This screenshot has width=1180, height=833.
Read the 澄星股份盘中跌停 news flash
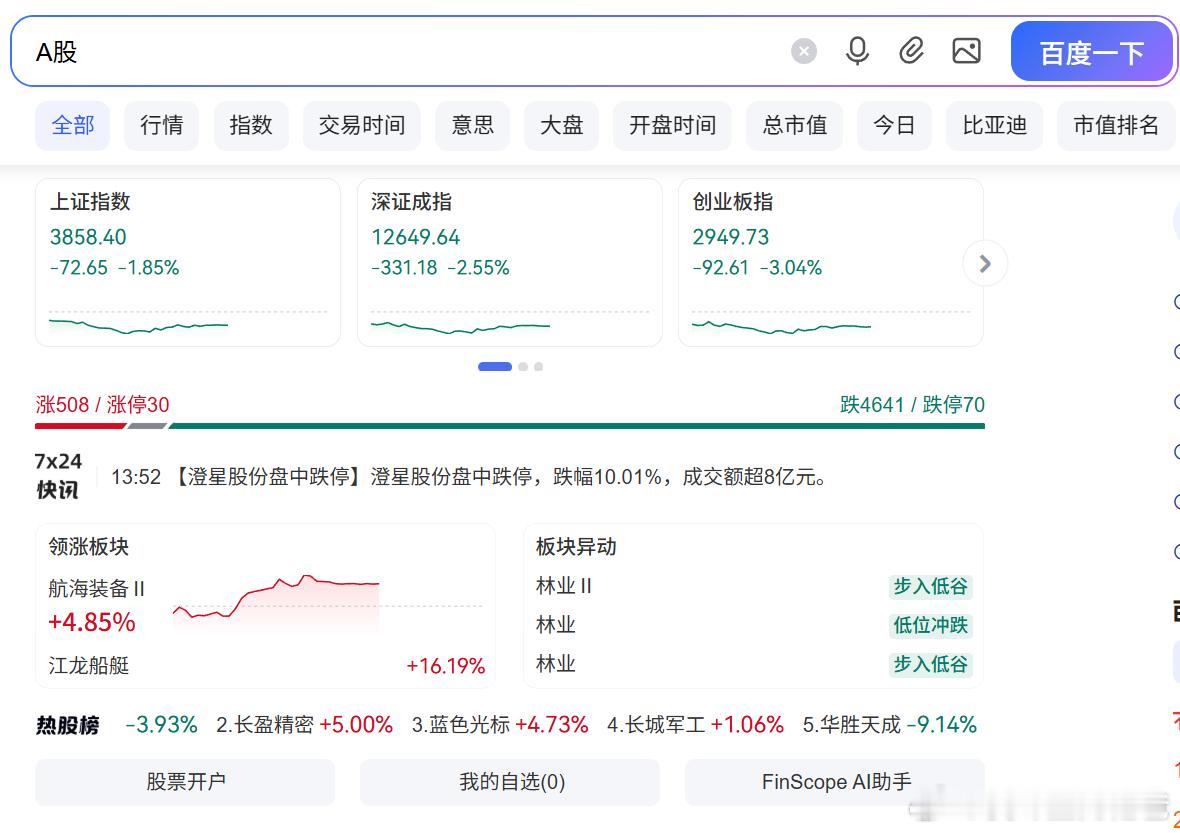pyautogui.click(x=469, y=477)
